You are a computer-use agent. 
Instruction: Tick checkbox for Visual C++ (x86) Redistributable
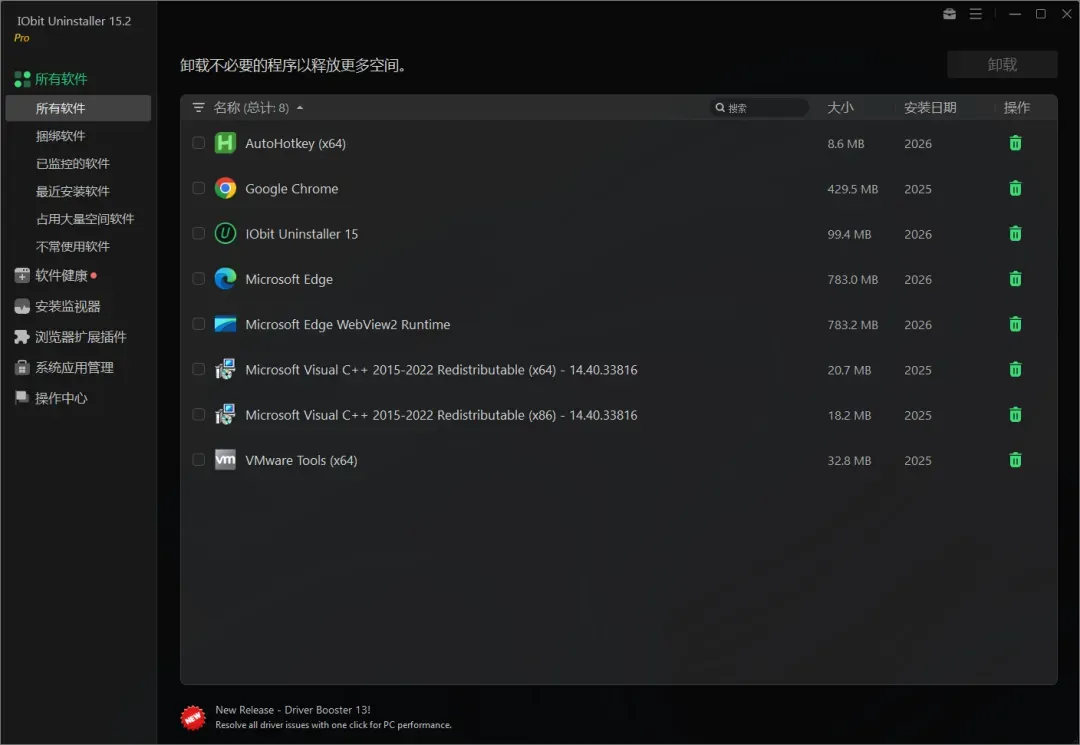(x=198, y=415)
